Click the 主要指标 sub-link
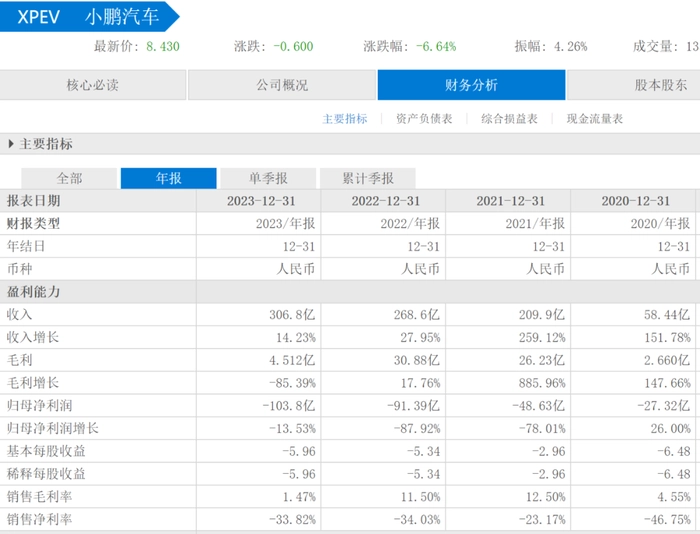 tap(345, 119)
